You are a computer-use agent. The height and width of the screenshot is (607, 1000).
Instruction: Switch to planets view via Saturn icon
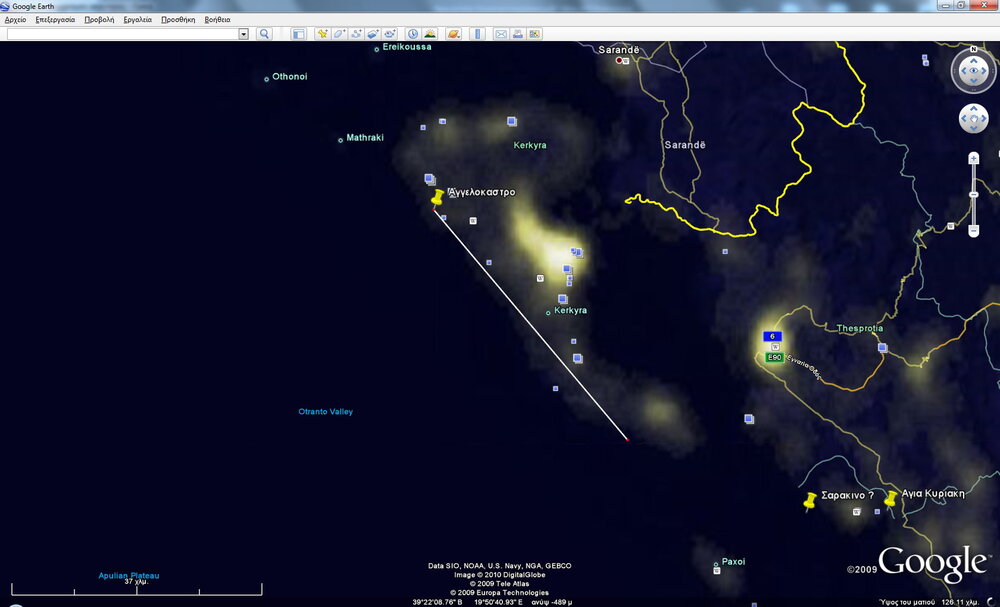point(453,34)
